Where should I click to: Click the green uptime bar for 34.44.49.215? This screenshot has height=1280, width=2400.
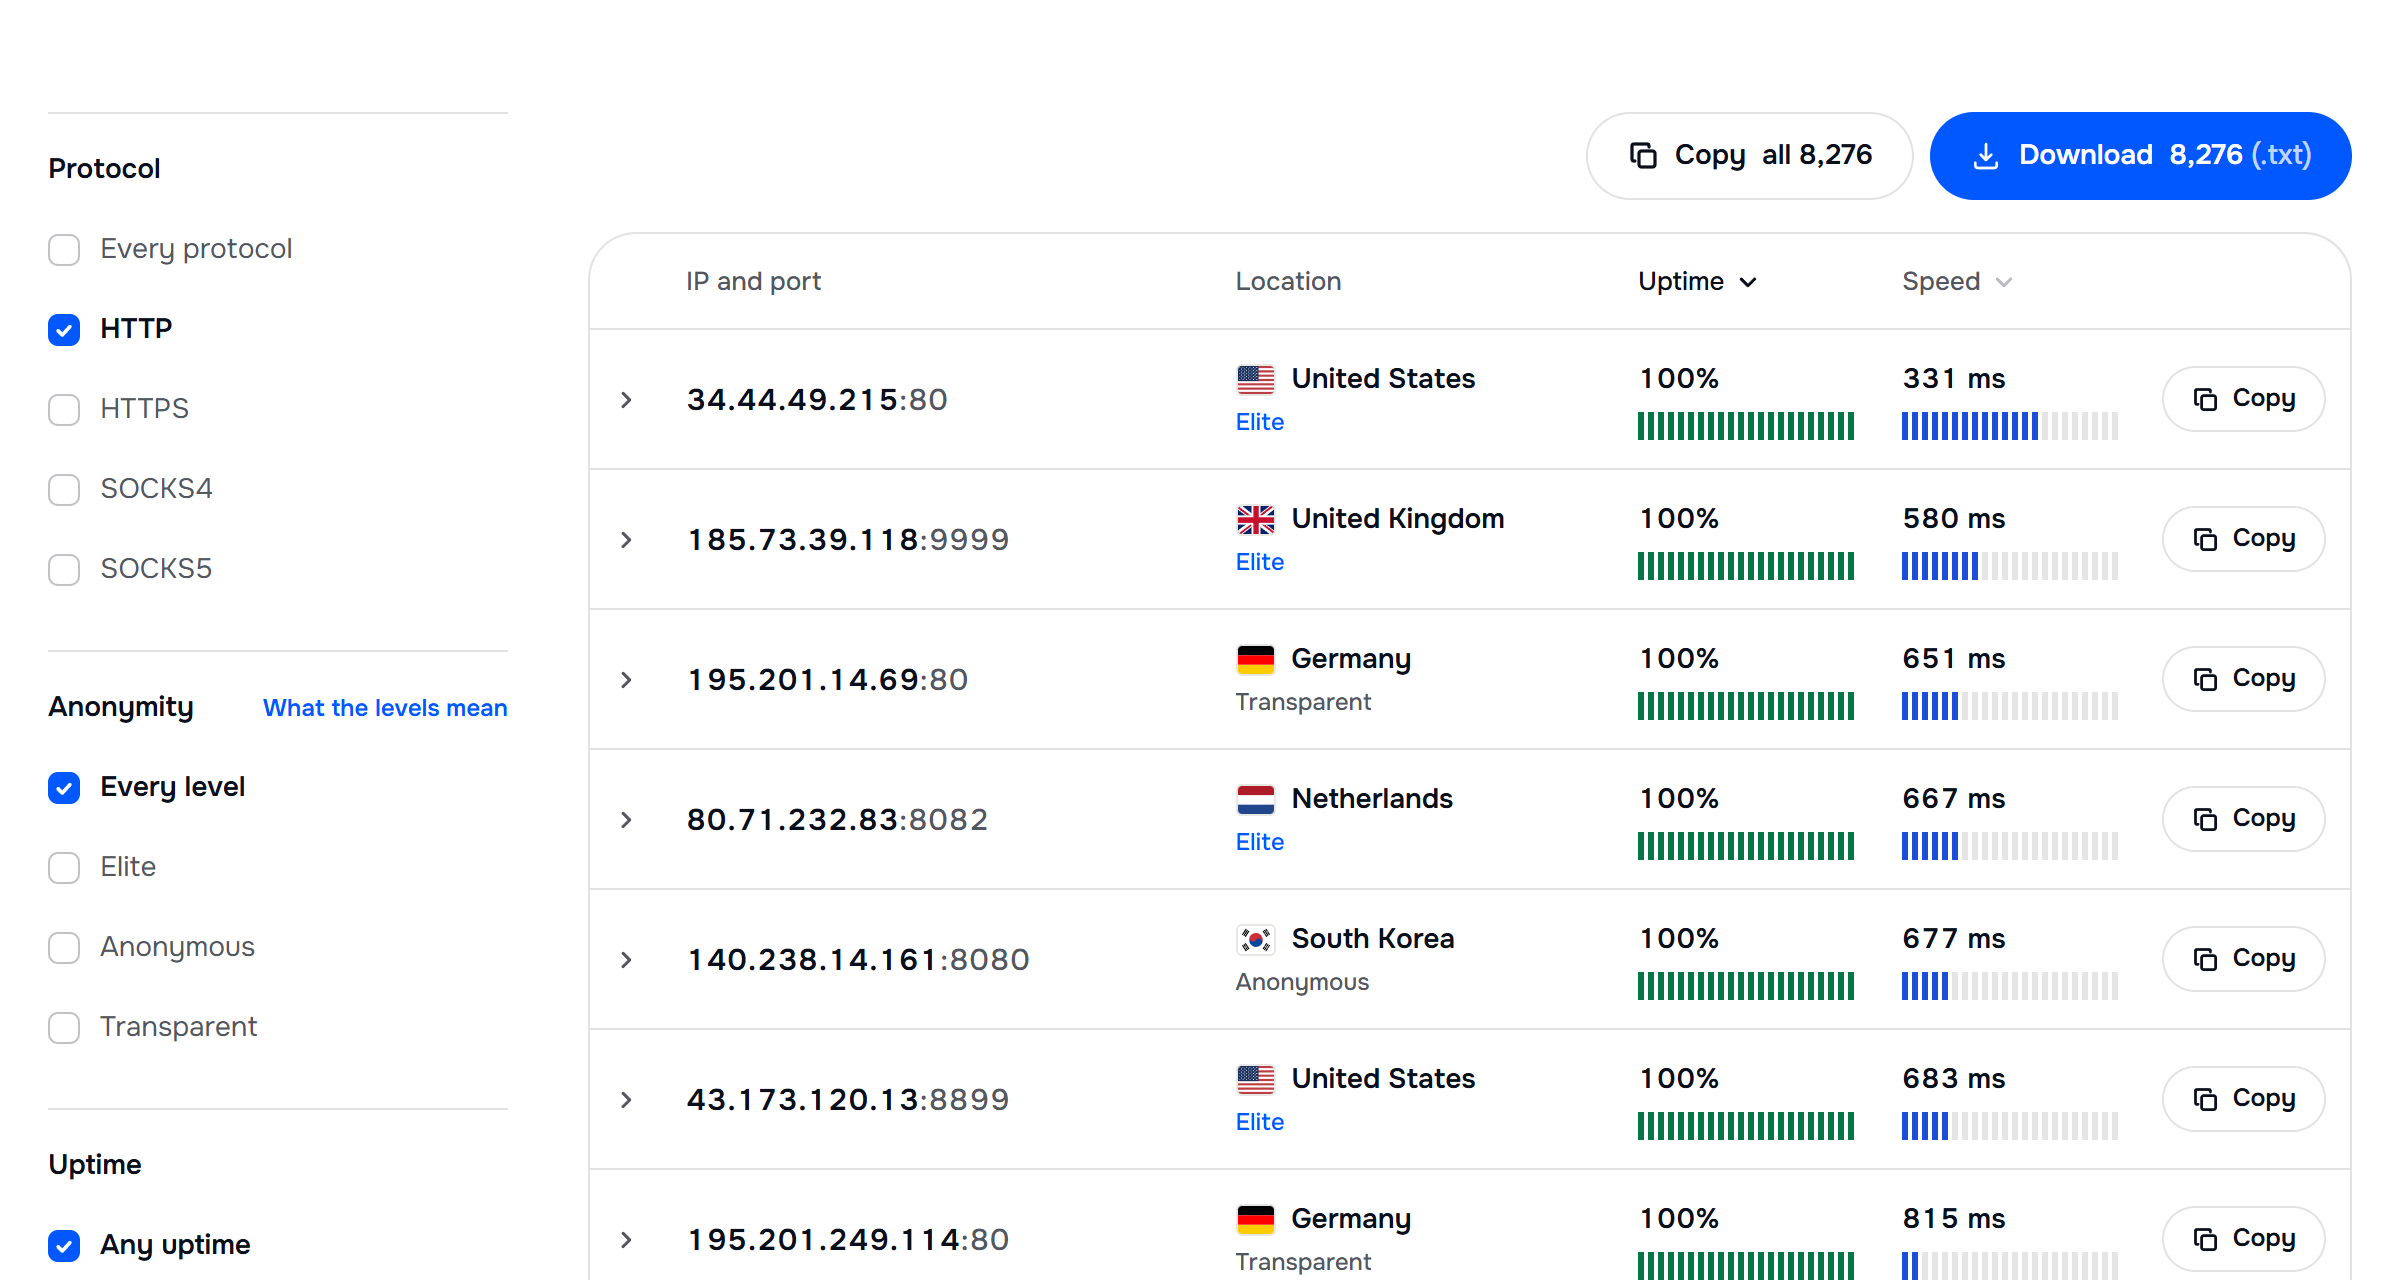click(1746, 426)
